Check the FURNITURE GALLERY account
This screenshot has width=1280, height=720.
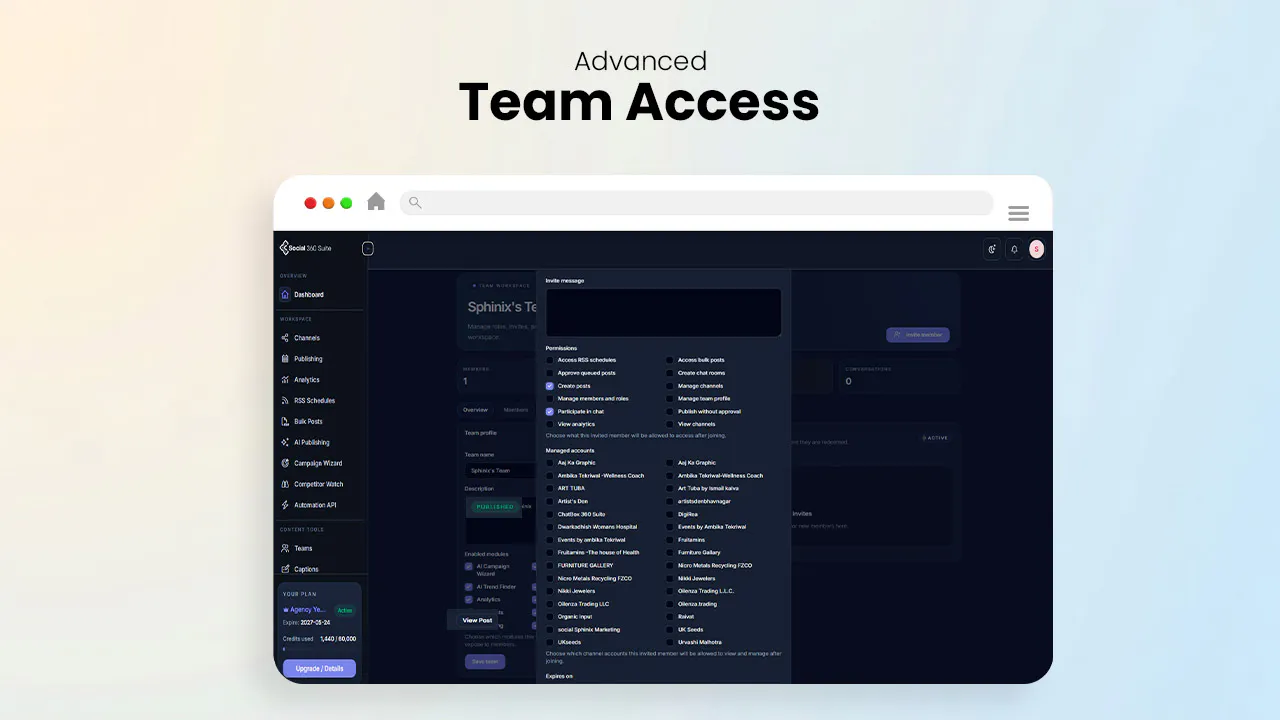click(x=550, y=565)
